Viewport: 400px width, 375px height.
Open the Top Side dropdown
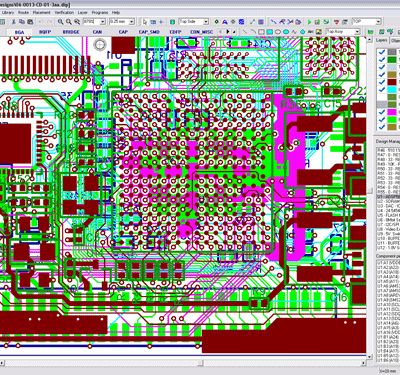206,22
